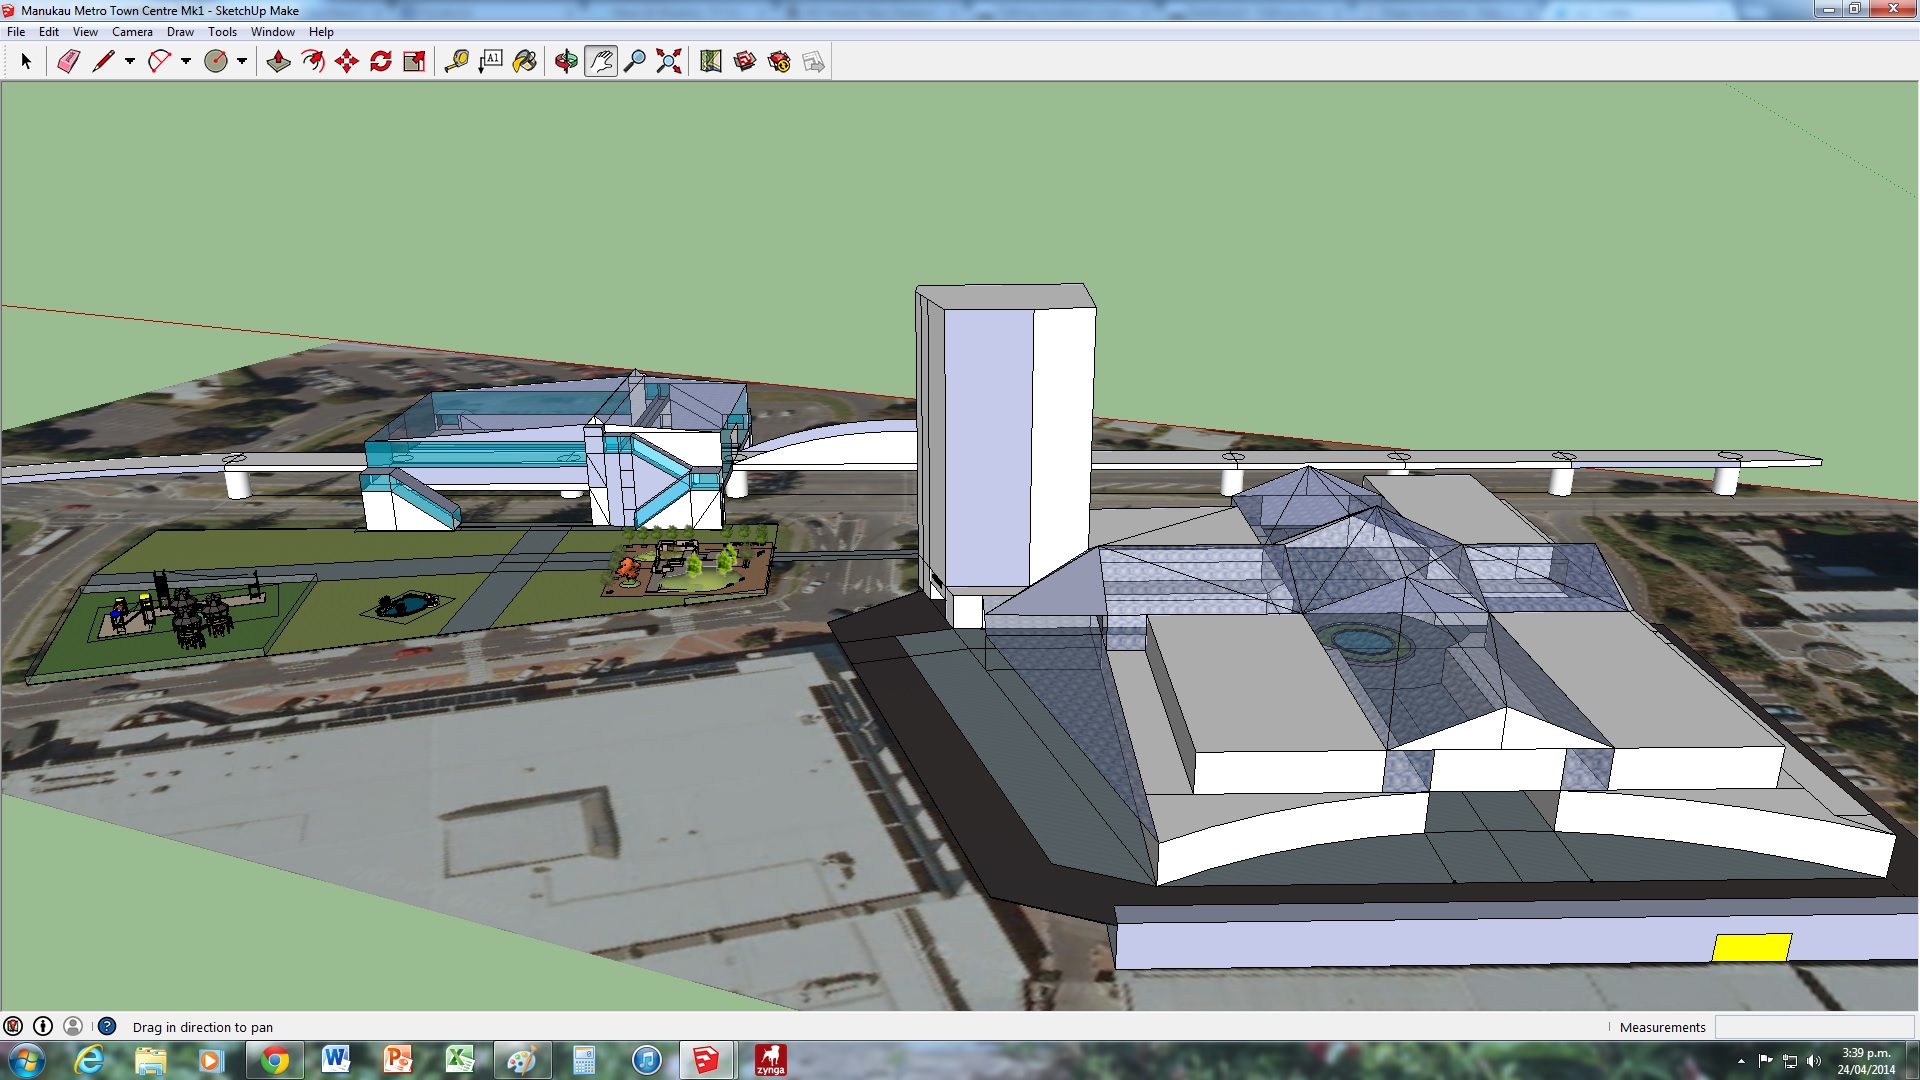
Task: Open the Window menu
Action: [272, 32]
